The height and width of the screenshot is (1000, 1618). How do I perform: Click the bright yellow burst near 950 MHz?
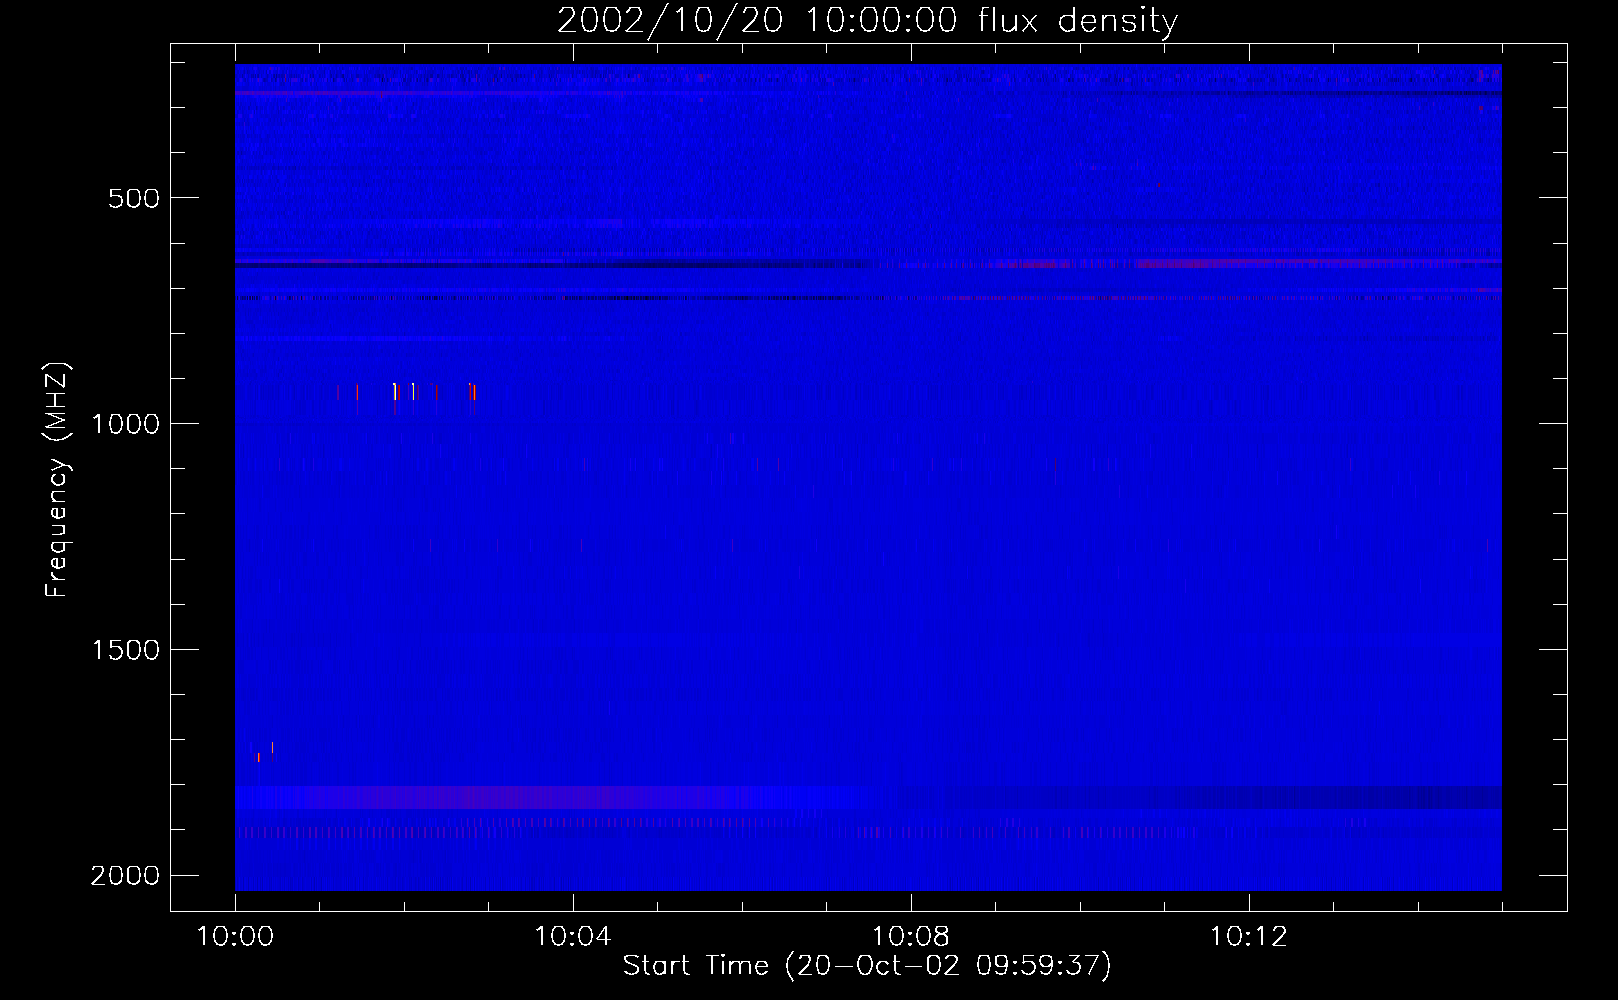(395, 391)
